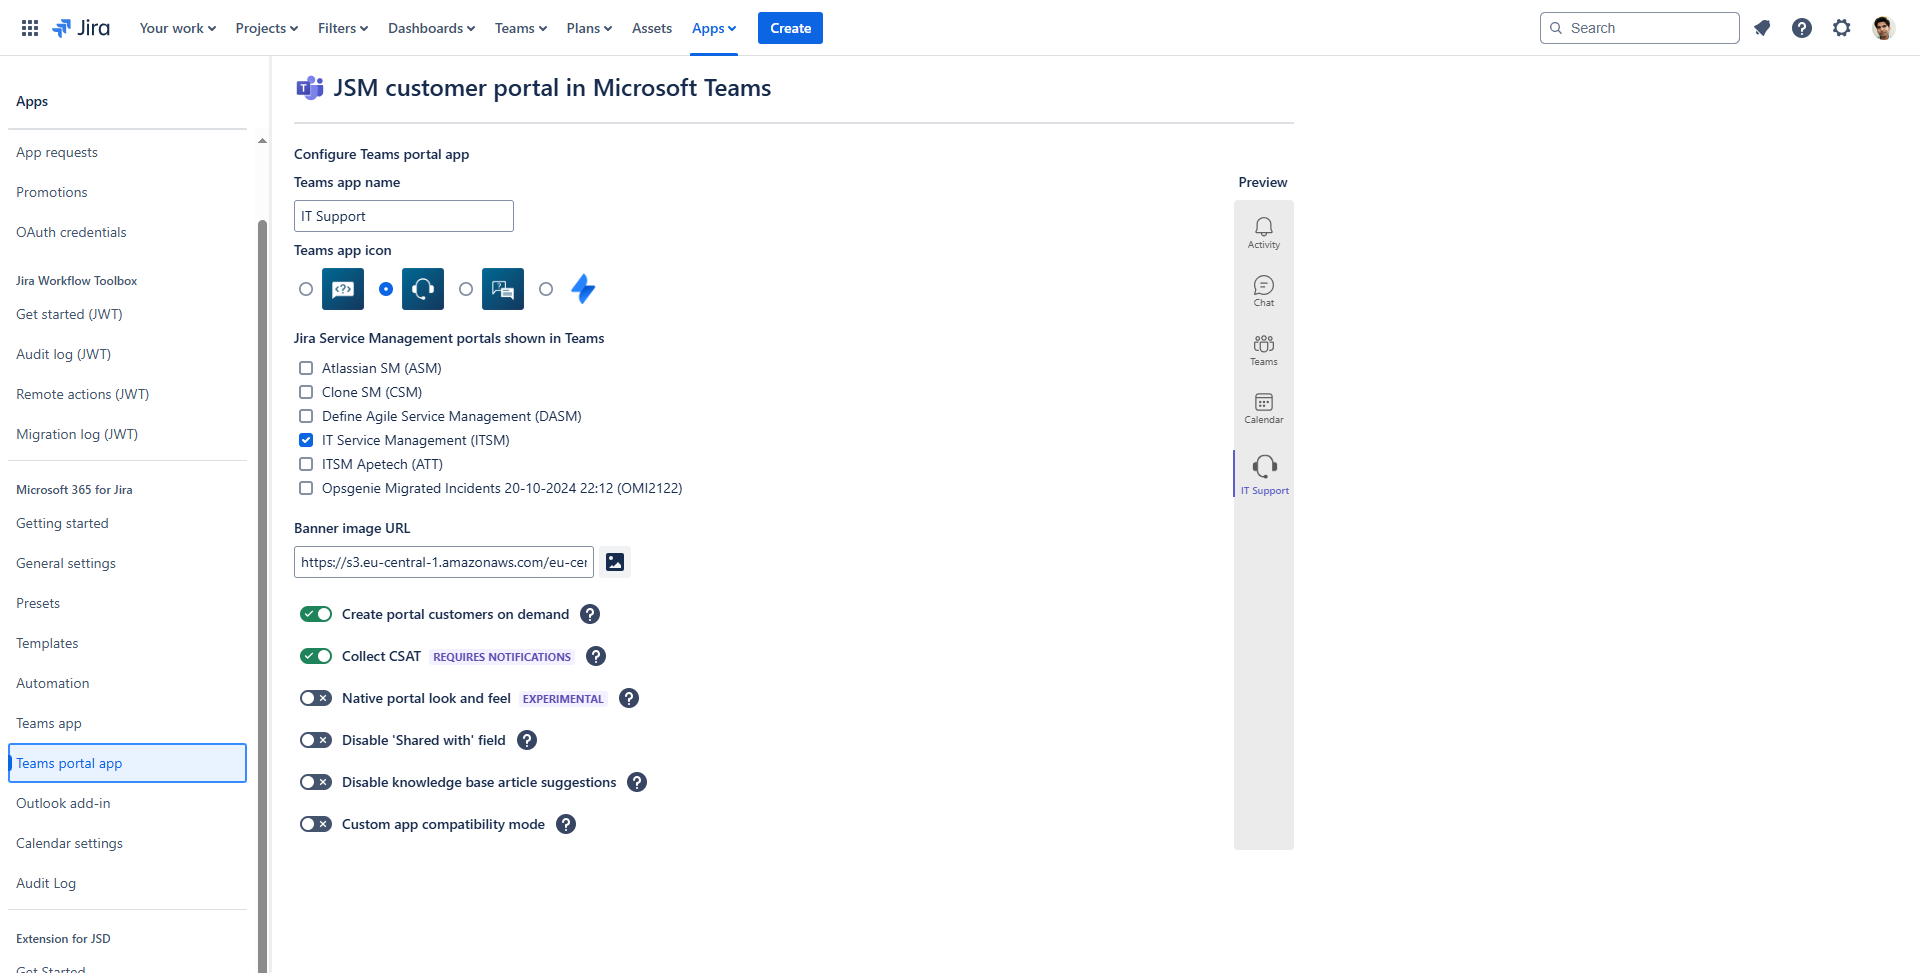
Task: Open the app switcher grid icon
Action: (30, 28)
